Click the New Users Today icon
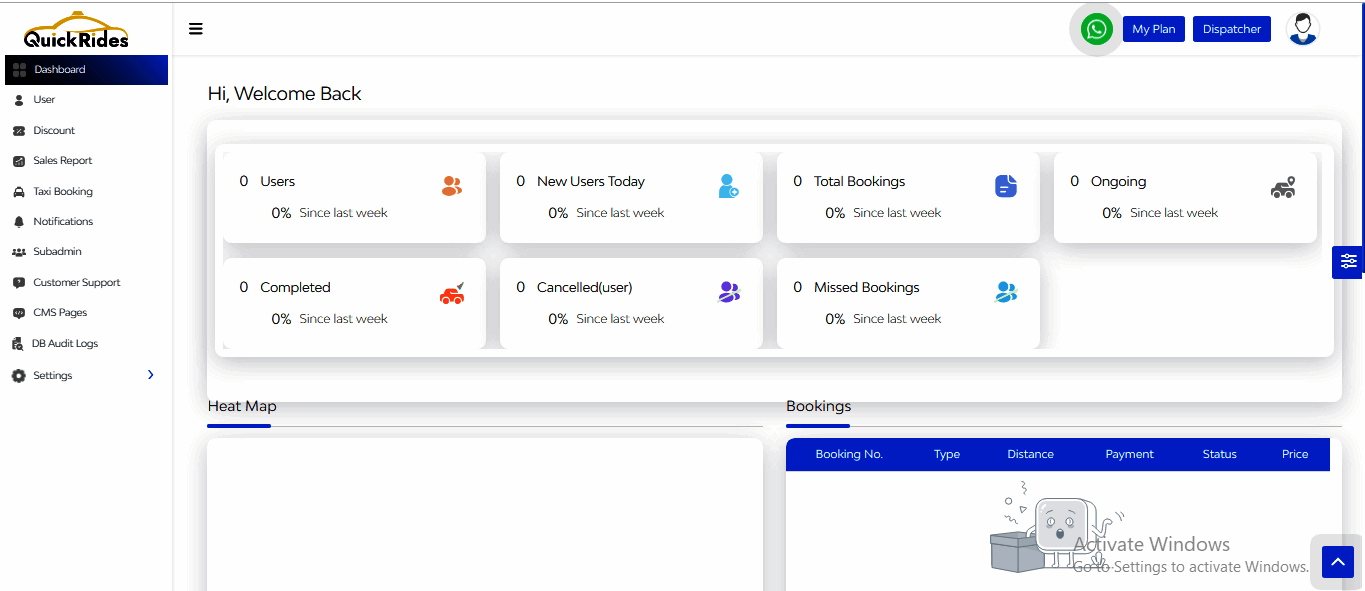This screenshot has width=1365, height=591. tap(729, 186)
